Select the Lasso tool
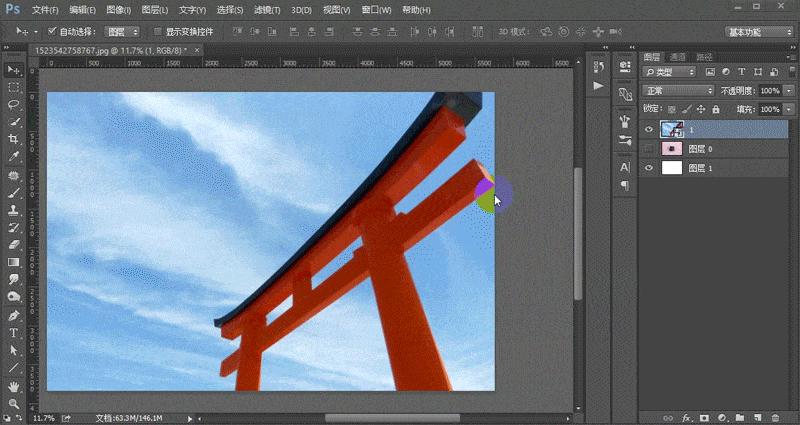The image size is (800, 425). pyautogui.click(x=14, y=104)
